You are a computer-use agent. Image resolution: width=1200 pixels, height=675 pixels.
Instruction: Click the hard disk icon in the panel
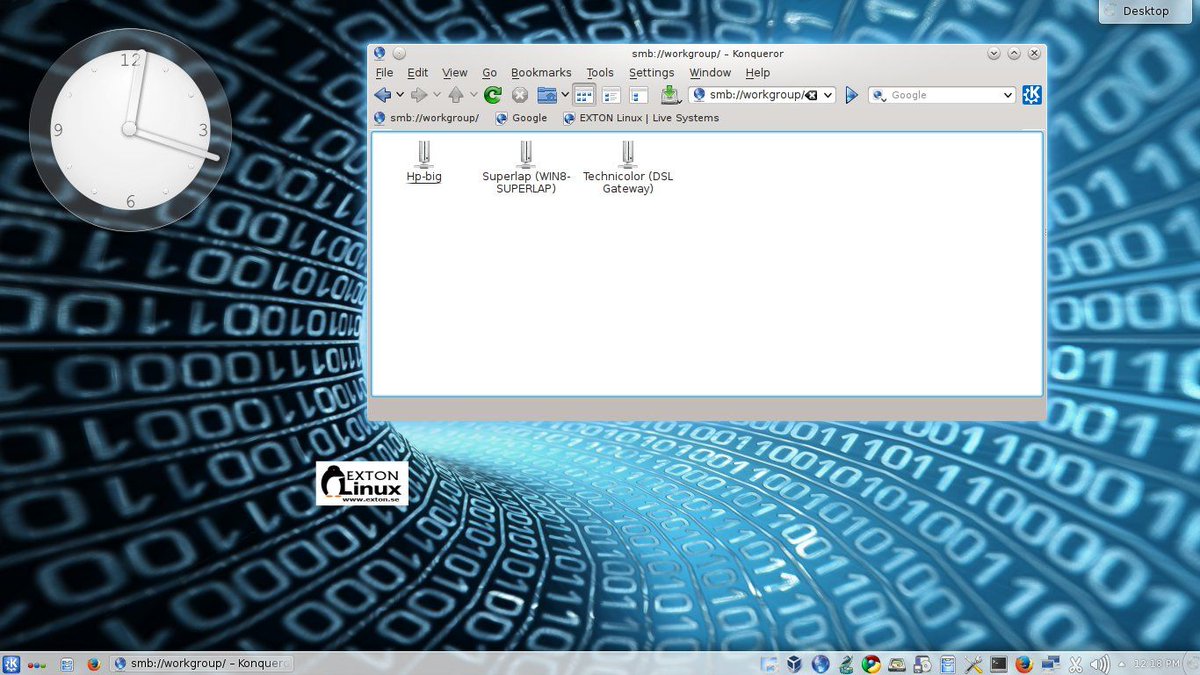(x=897, y=663)
